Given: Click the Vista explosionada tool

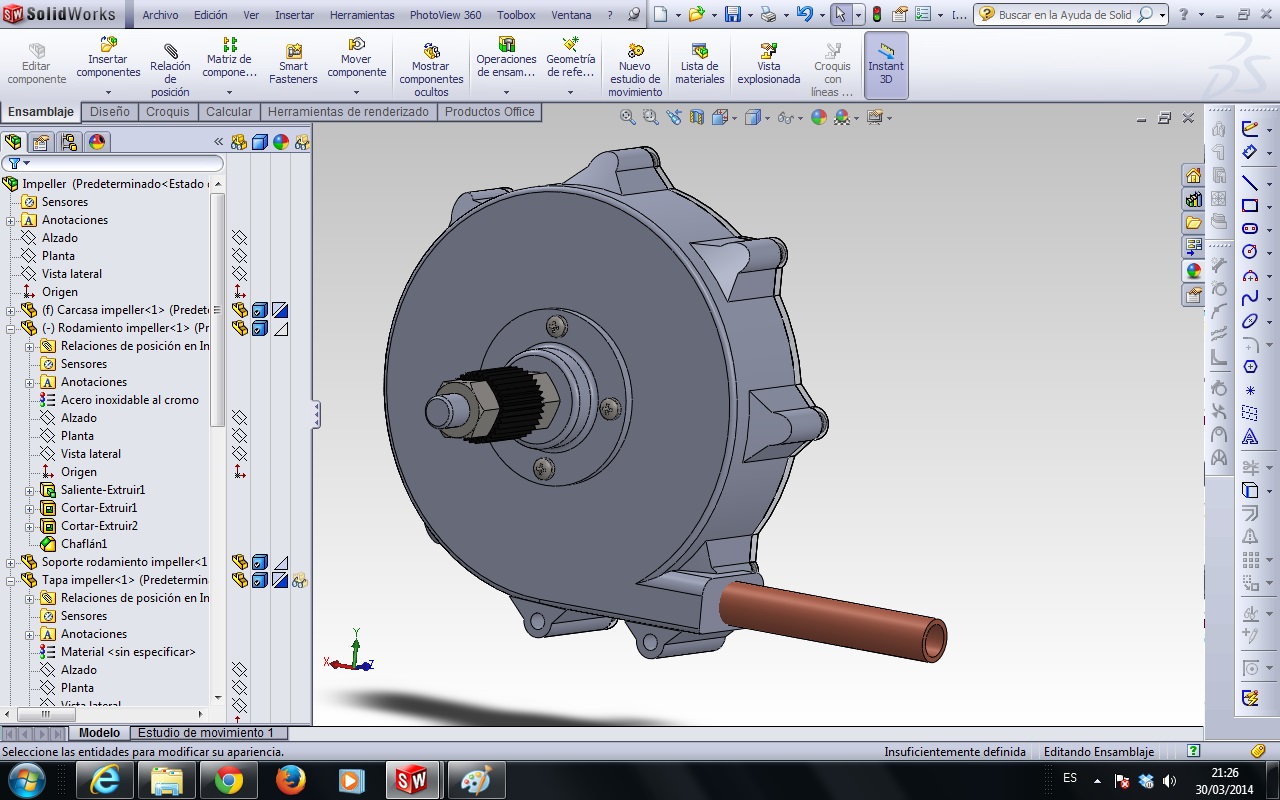Looking at the screenshot, I should pyautogui.click(x=768, y=64).
